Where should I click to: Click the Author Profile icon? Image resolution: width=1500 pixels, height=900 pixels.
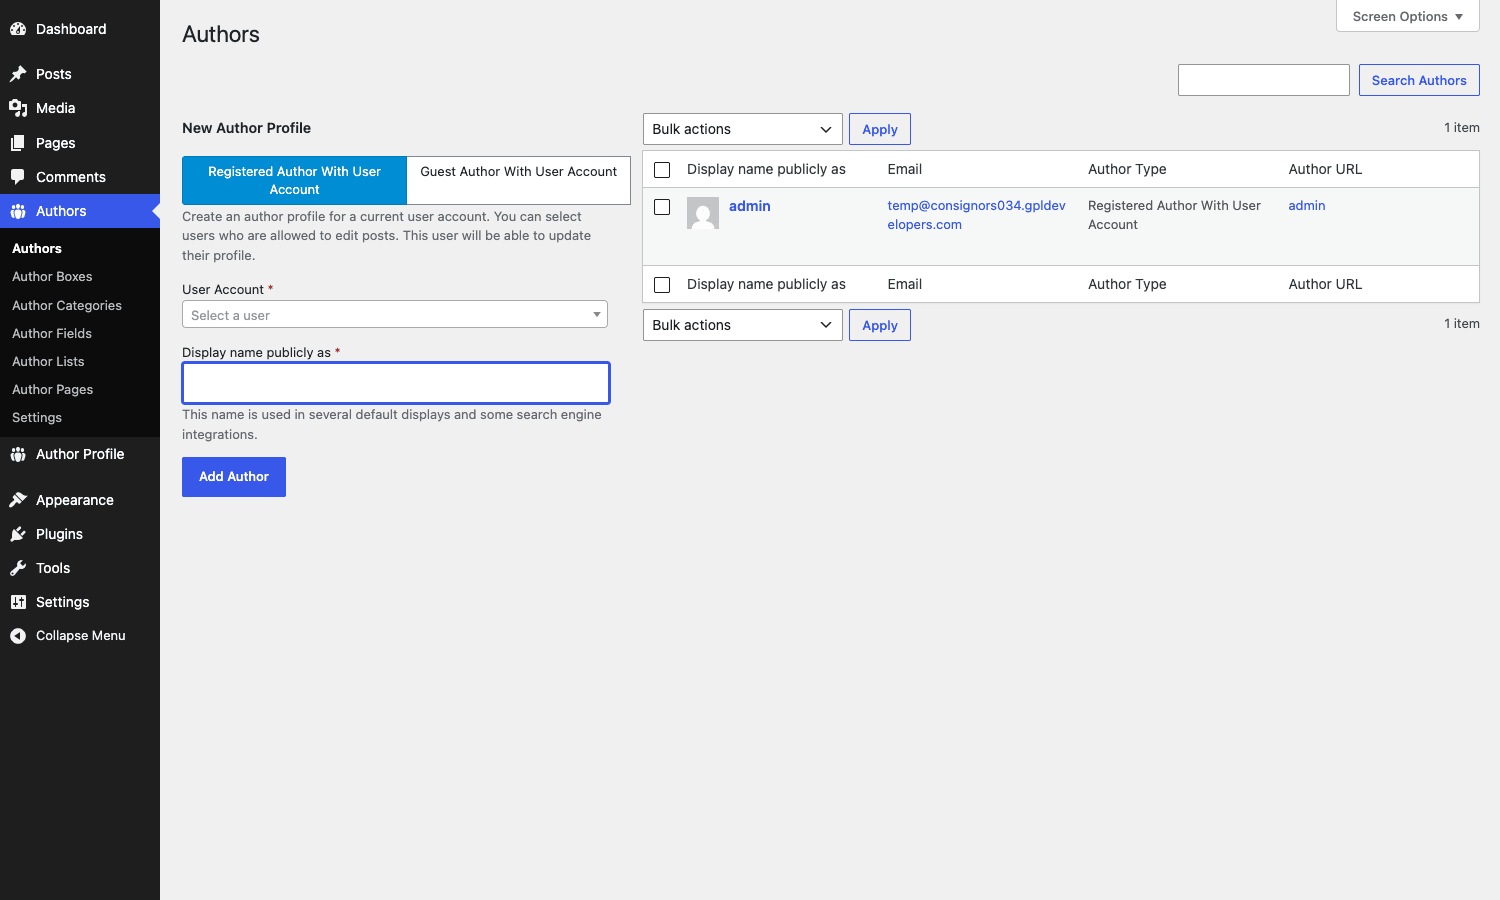click(18, 454)
